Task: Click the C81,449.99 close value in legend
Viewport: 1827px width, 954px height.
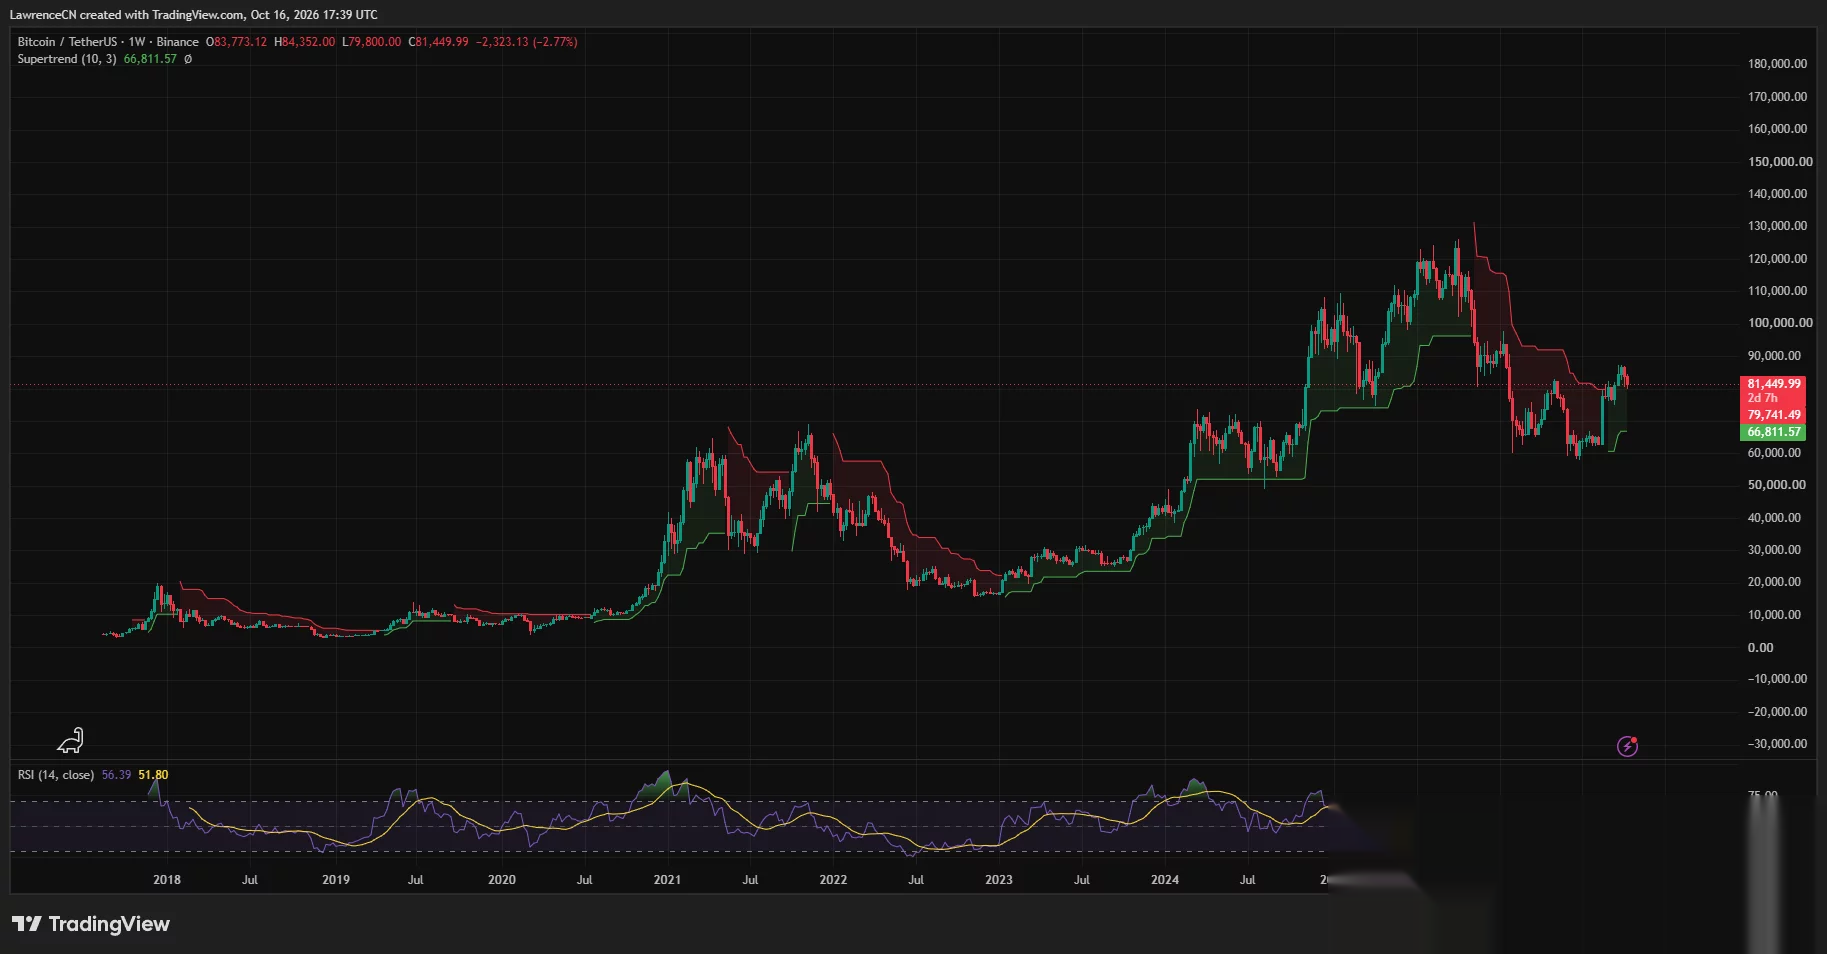Action: coord(438,42)
